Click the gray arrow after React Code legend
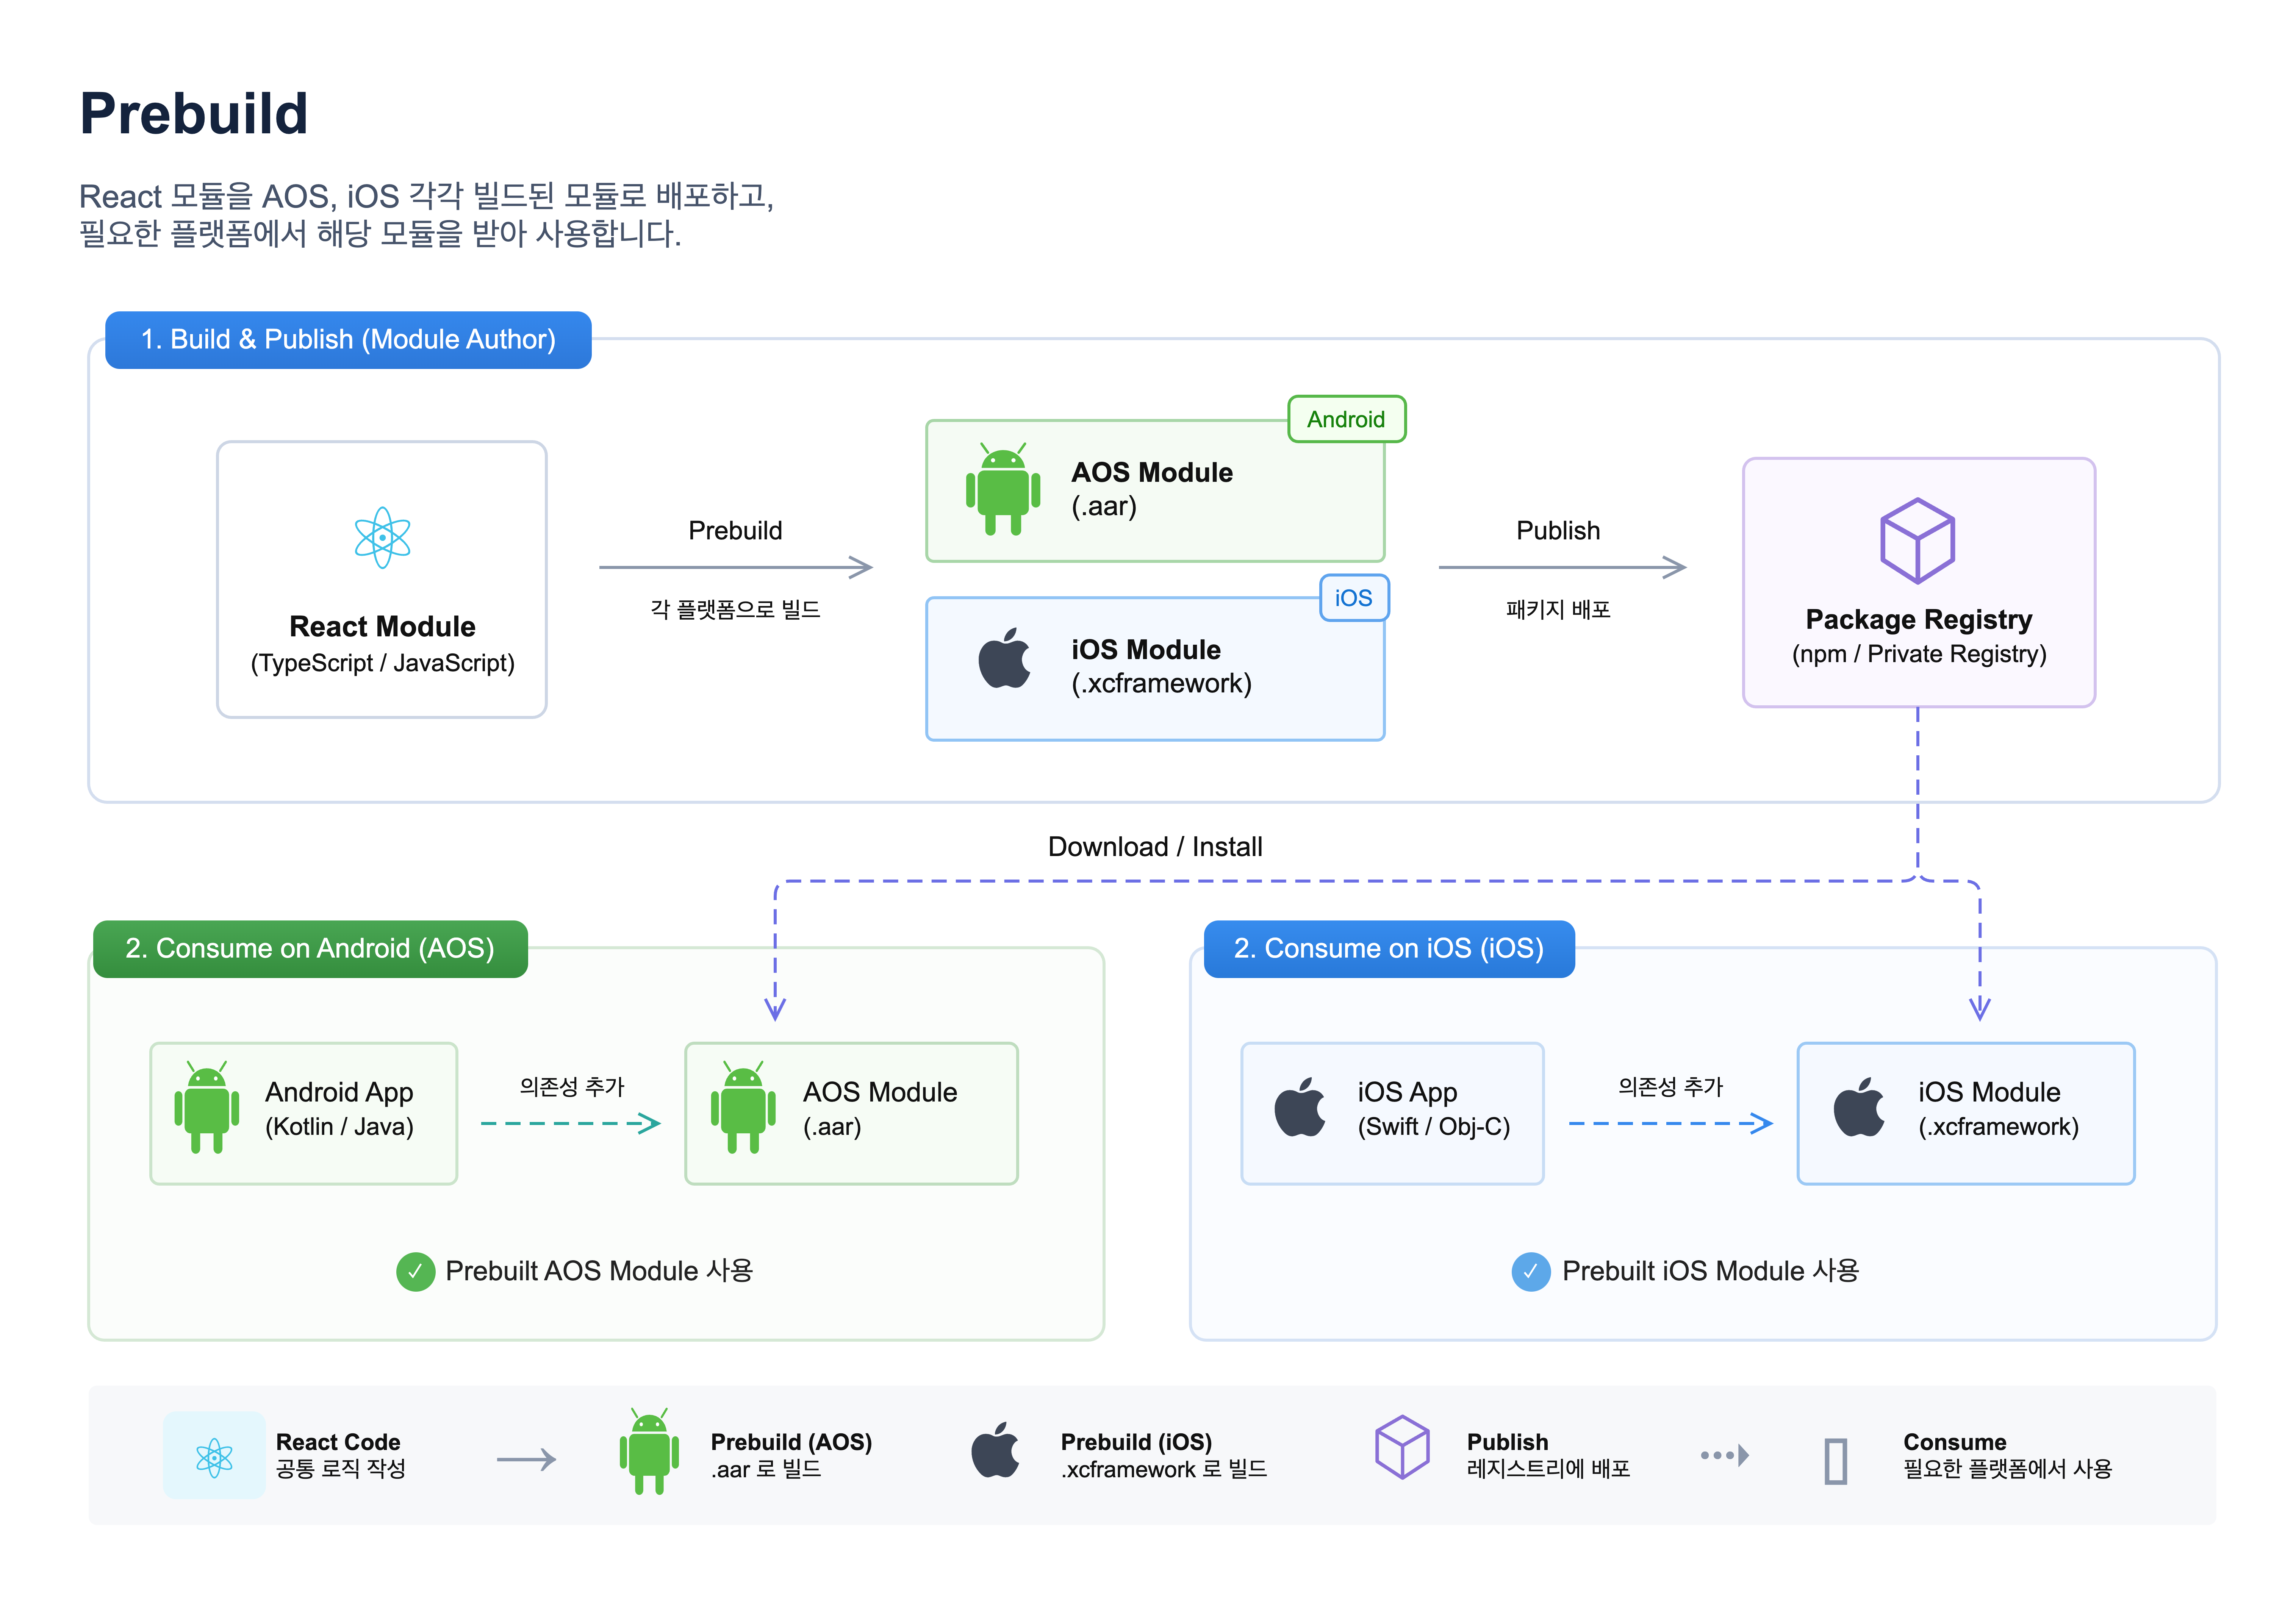The width and height of the screenshot is (2296, 1600). pos(527,1460)
